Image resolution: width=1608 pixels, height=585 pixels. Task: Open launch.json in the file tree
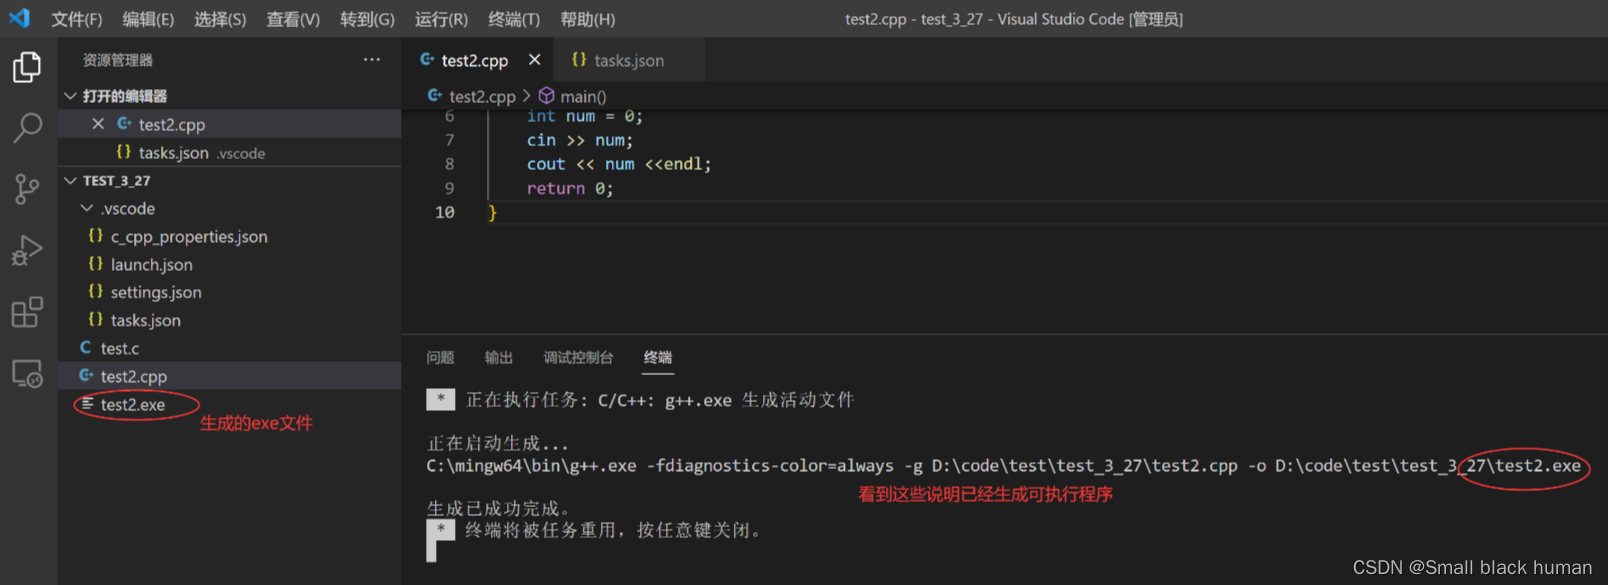(151, 265)
